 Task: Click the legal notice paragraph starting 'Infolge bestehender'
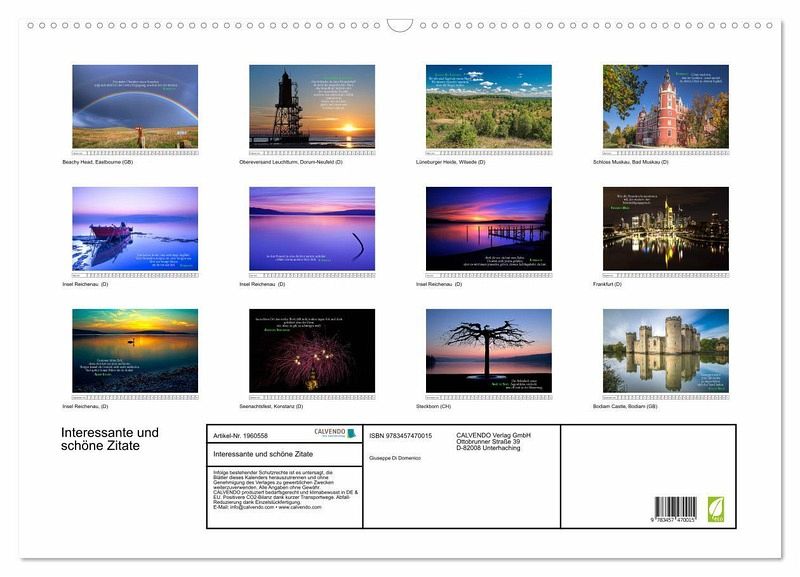point(285,490)
